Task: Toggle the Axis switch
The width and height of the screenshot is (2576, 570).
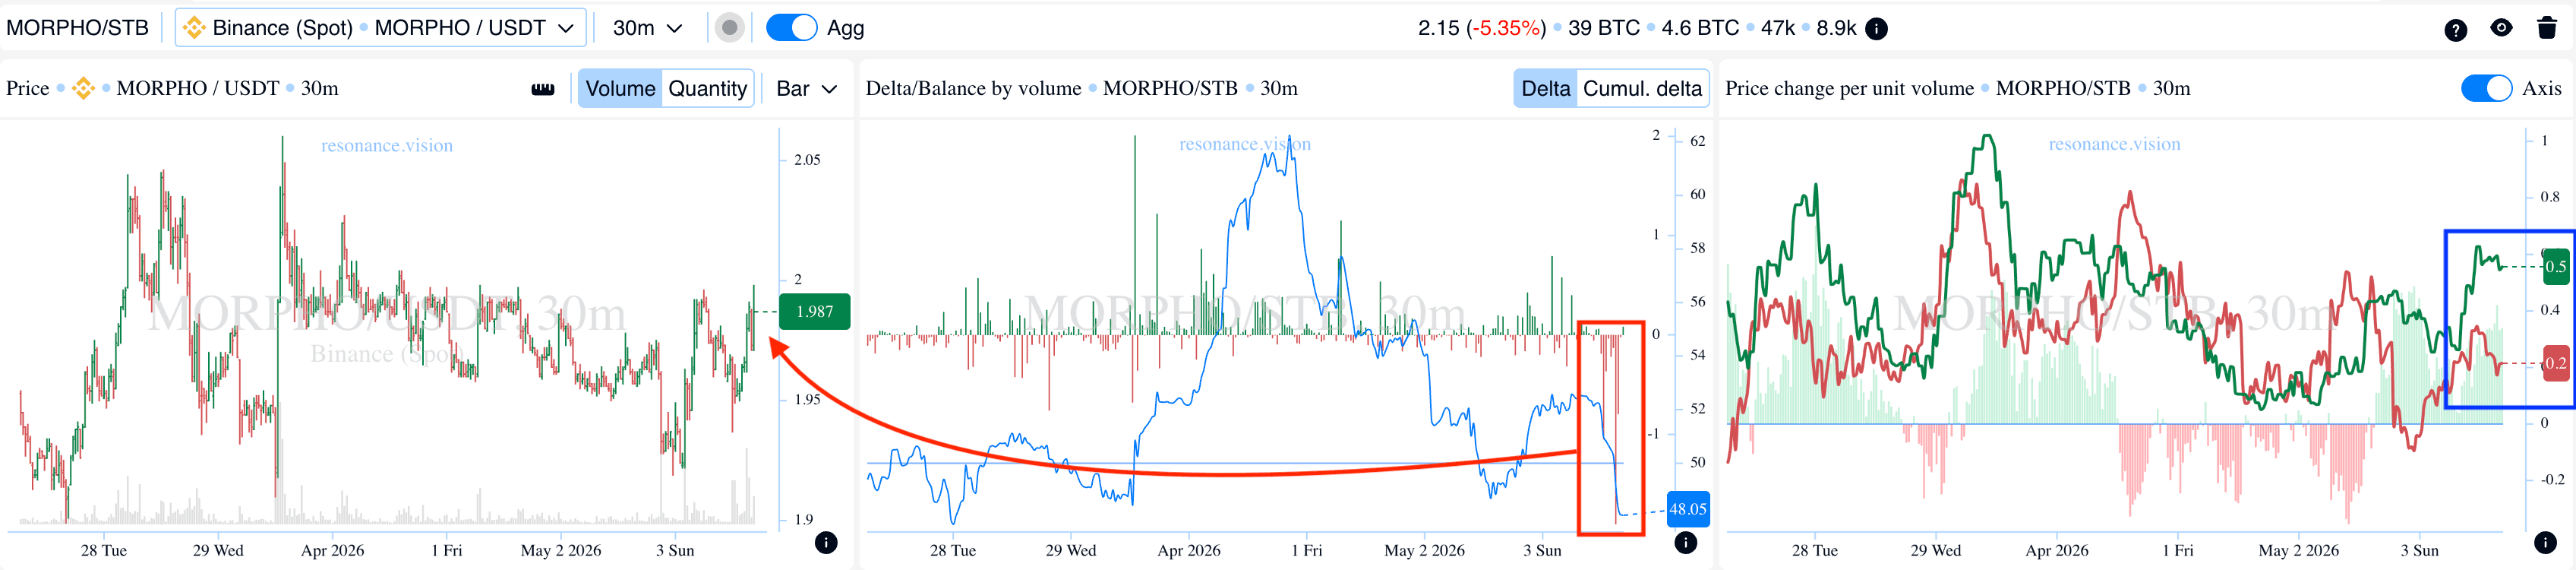Action: 2486,88
